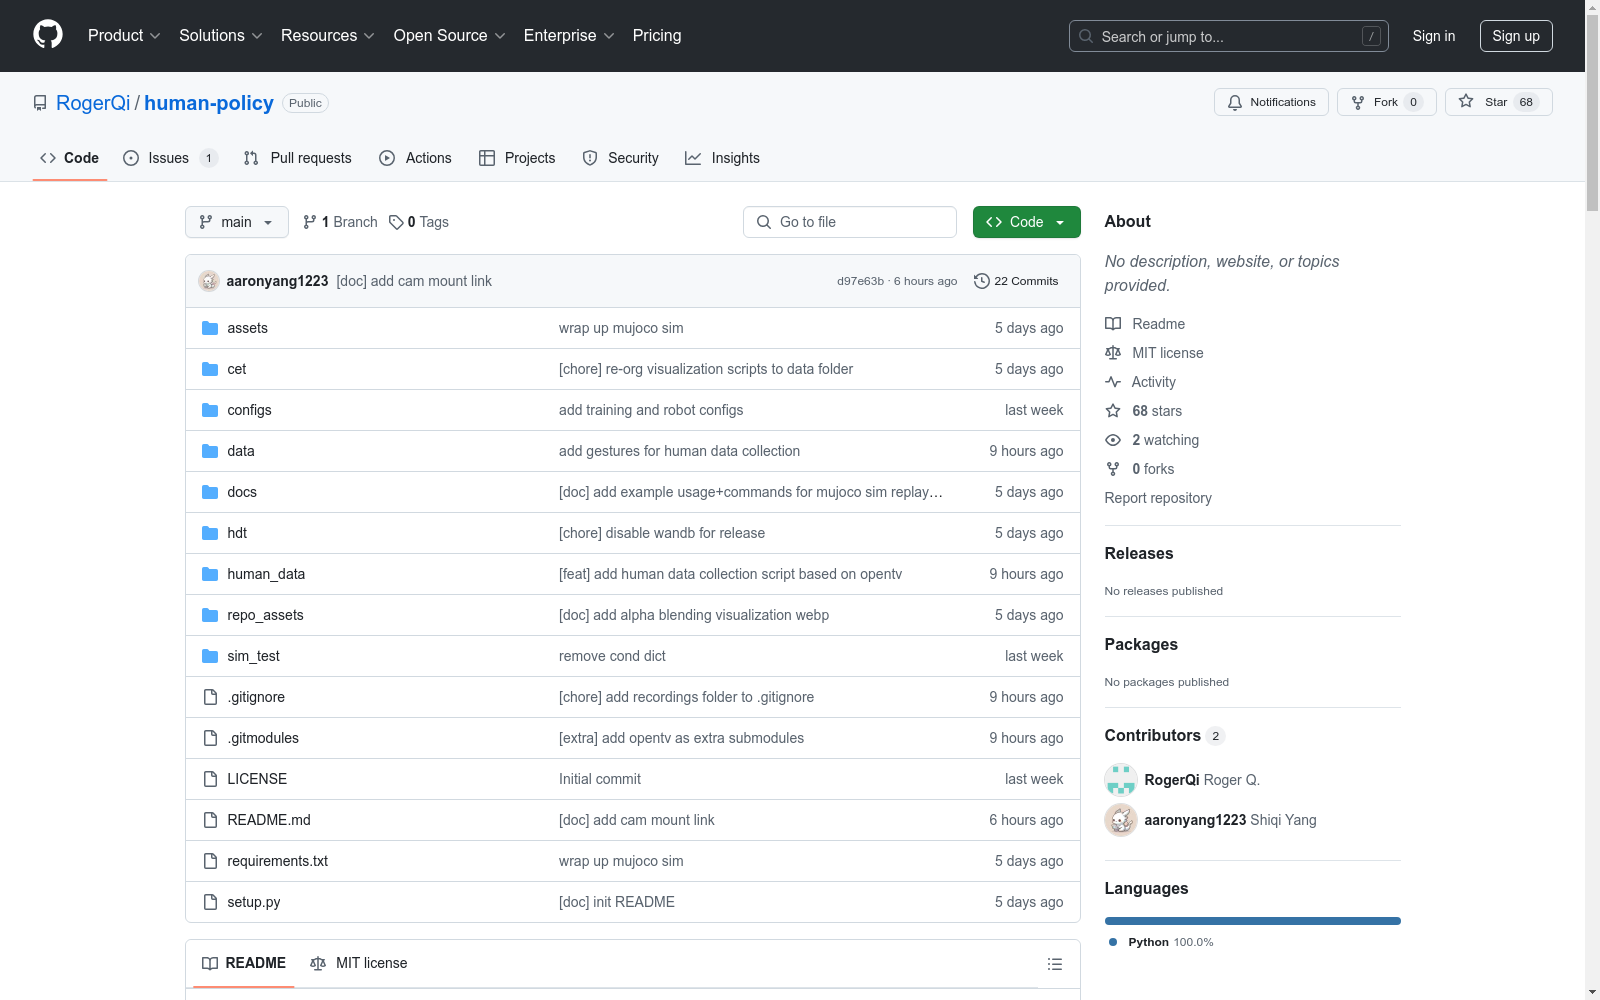Open the .gitmodules file name
The image size is (1600, 1000).
pos(263,738)
